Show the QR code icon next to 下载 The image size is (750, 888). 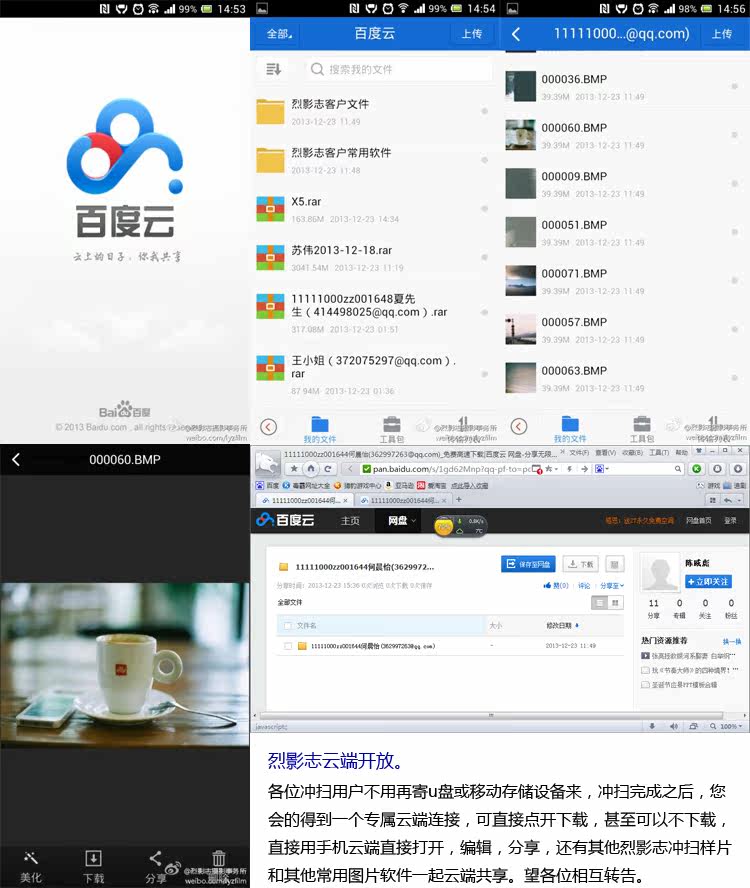(x=615, y=563)
